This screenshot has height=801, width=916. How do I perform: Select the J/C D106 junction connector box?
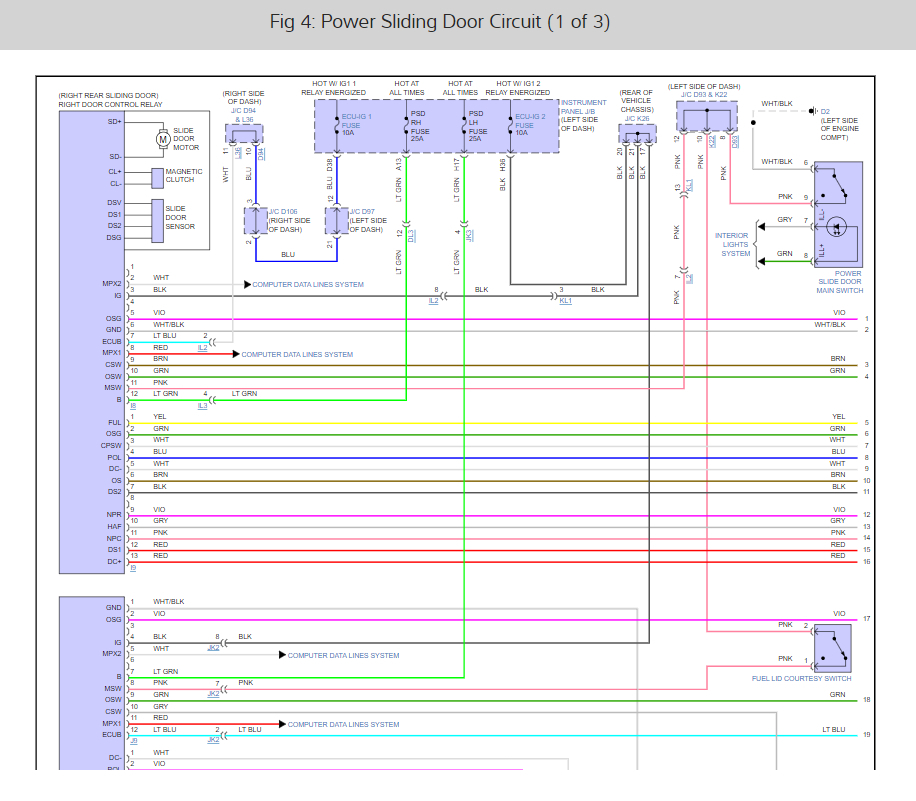click(x=256, y=221)
